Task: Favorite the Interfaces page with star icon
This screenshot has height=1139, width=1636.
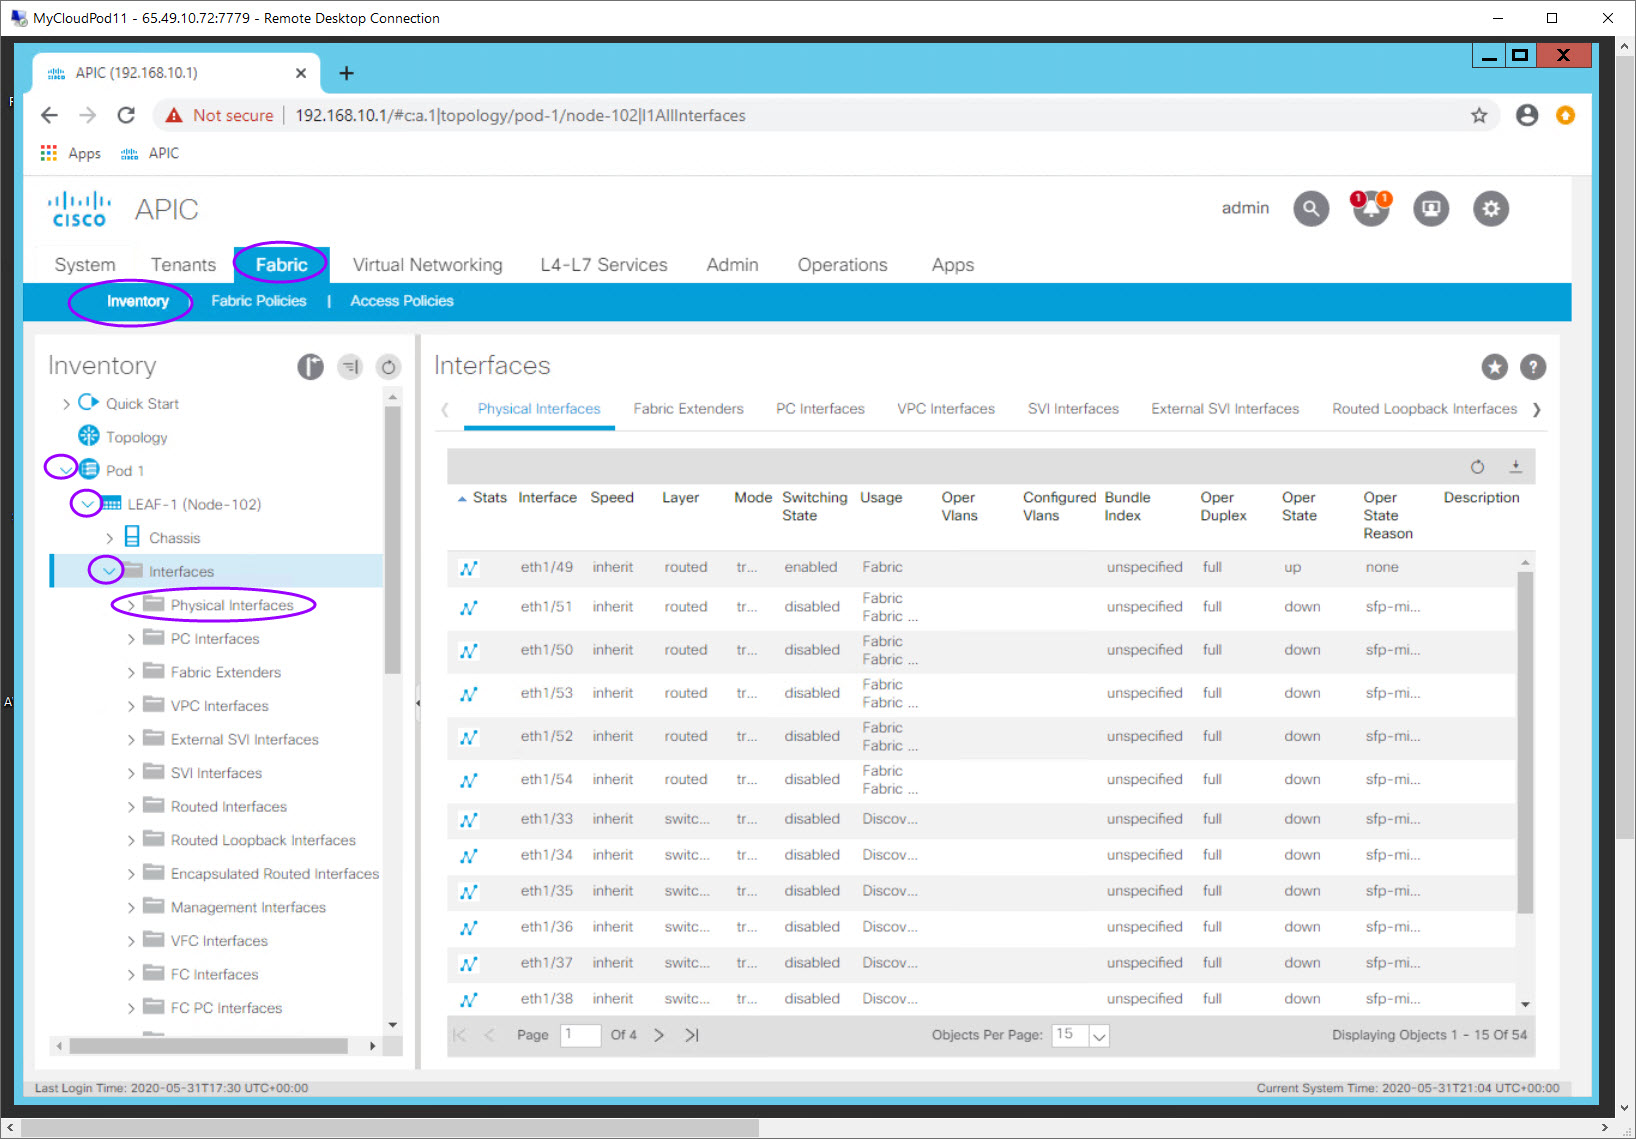Action: click(1494, 367)
